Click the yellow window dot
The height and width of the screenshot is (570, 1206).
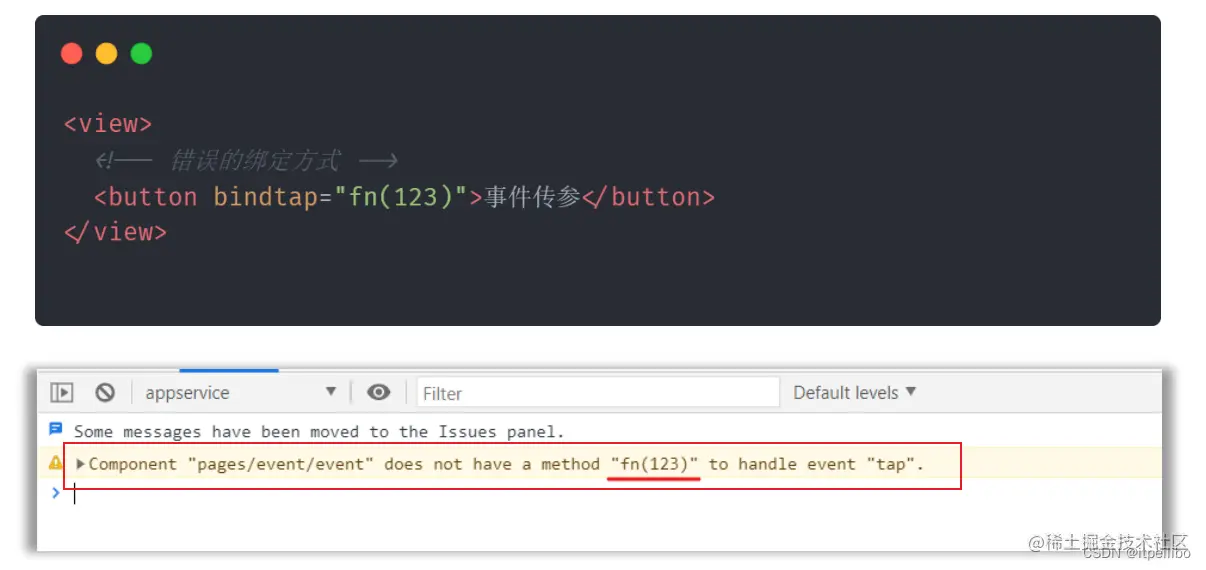(107, 54)
